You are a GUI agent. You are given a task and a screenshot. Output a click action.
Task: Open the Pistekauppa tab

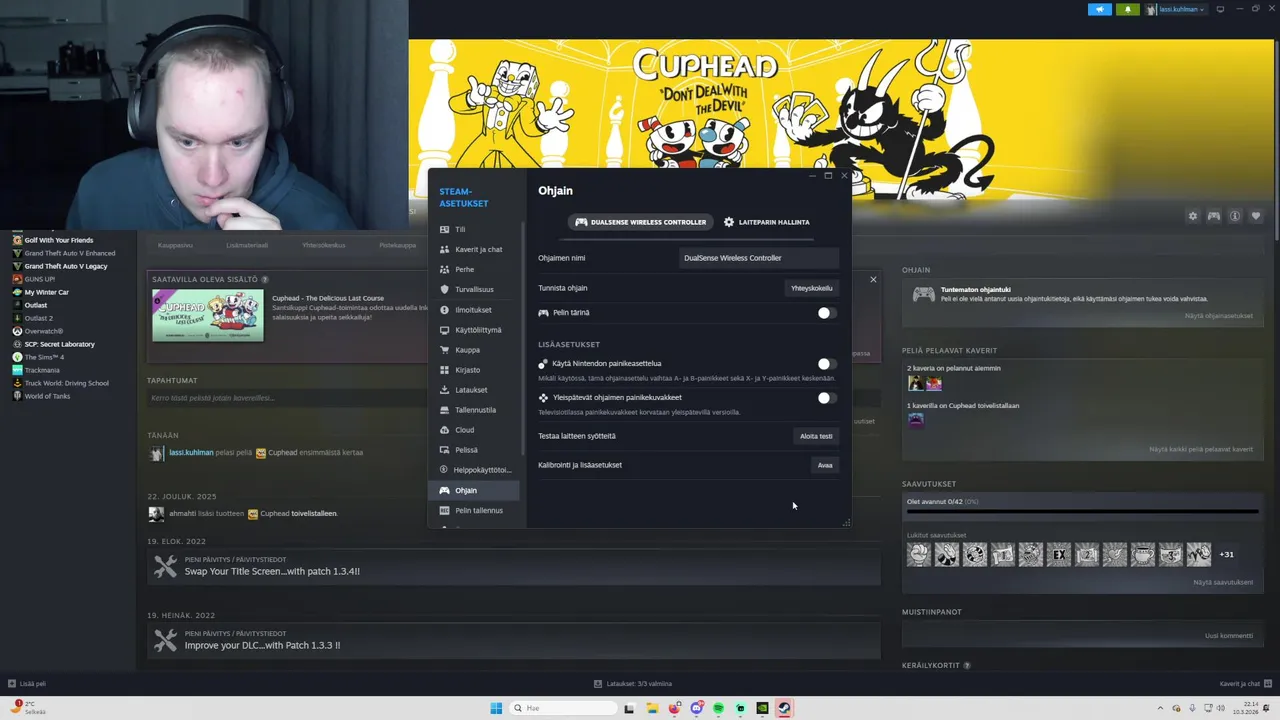[397, 245]
